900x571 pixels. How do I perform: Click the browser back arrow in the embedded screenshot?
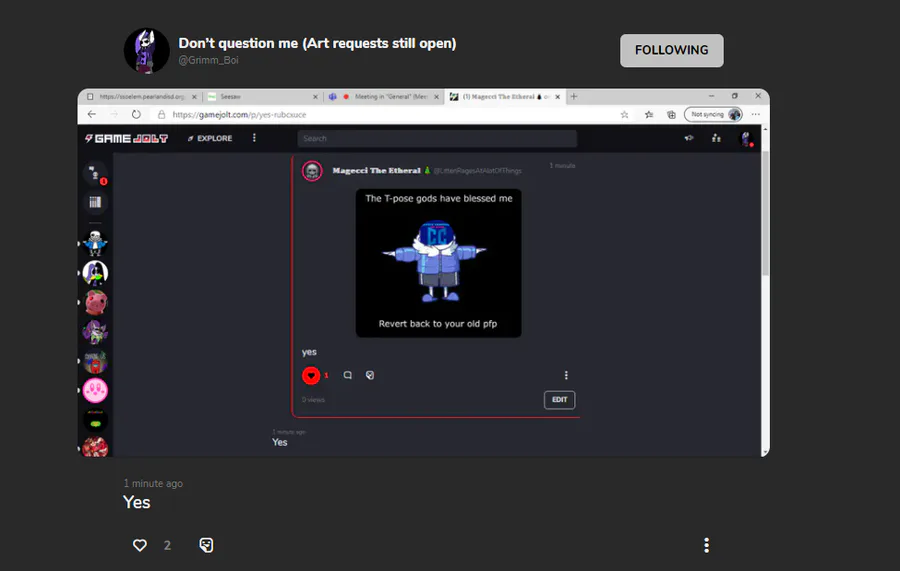(92, 114)
